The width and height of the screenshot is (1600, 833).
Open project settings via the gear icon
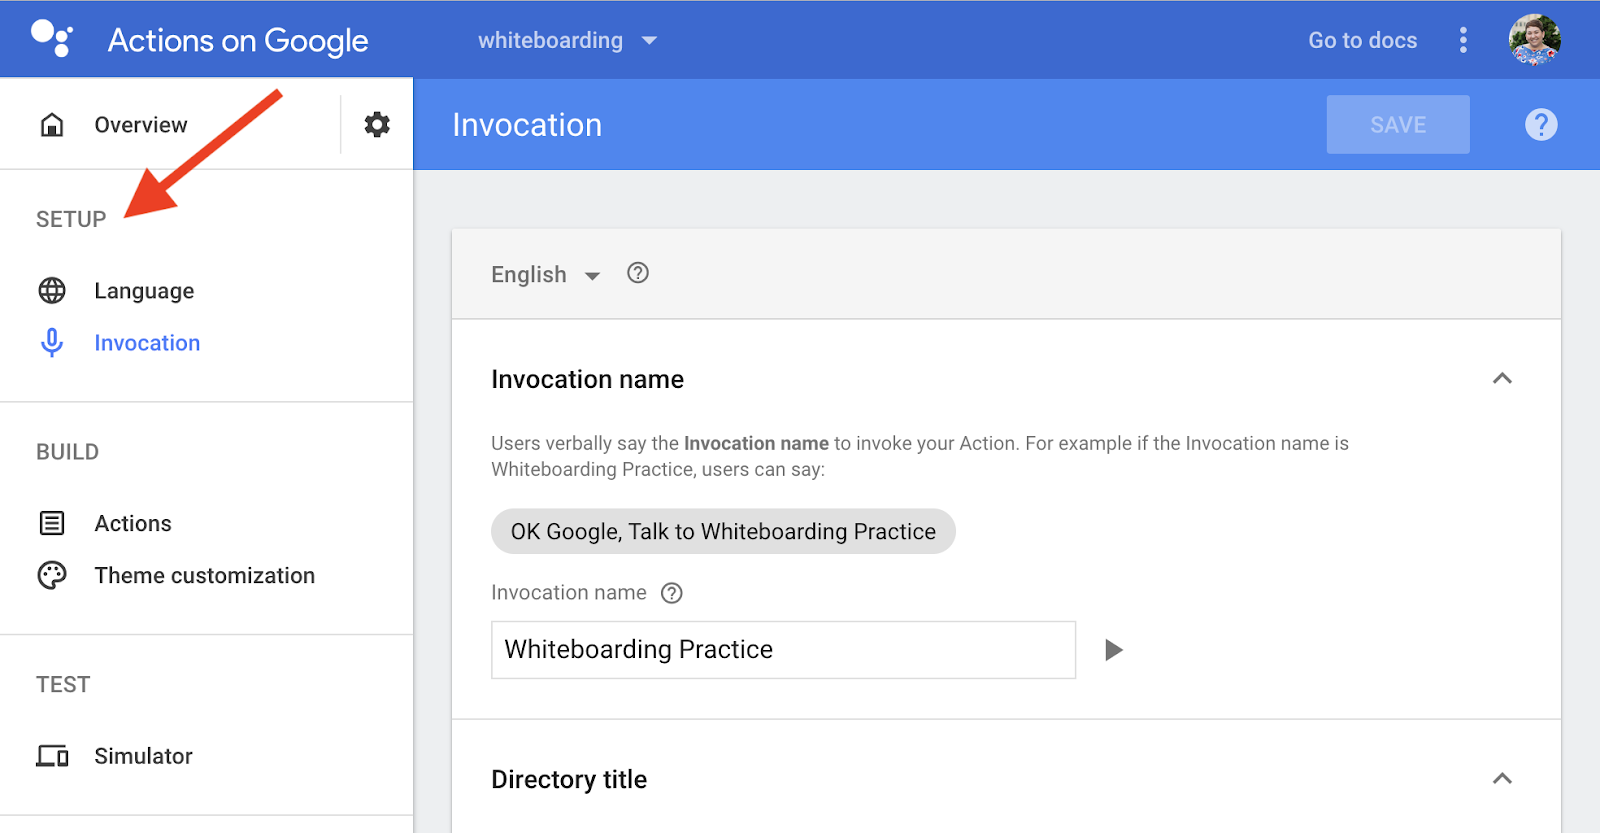(x=377, y=125)
